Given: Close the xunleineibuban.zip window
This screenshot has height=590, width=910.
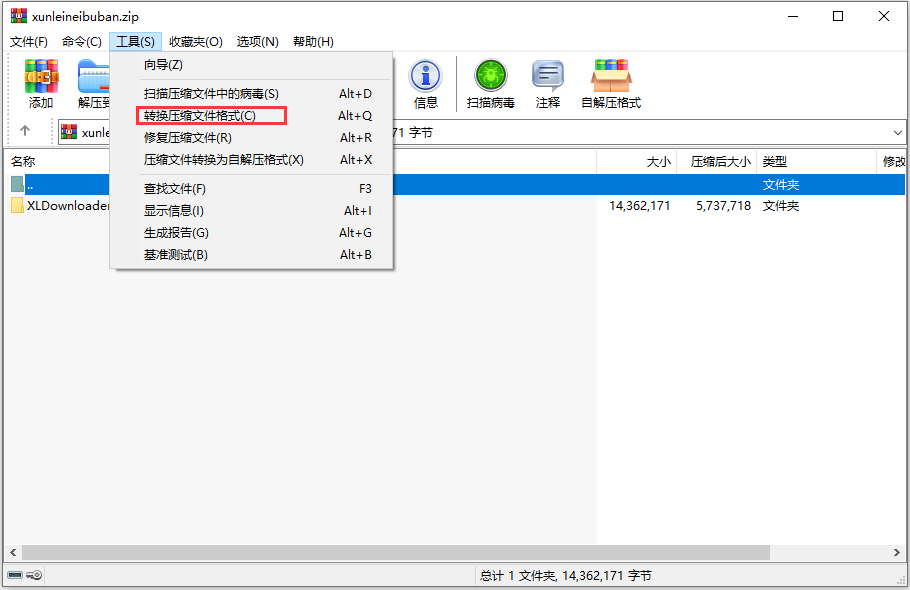Looking at the screenshot, I should coord(884,16).
